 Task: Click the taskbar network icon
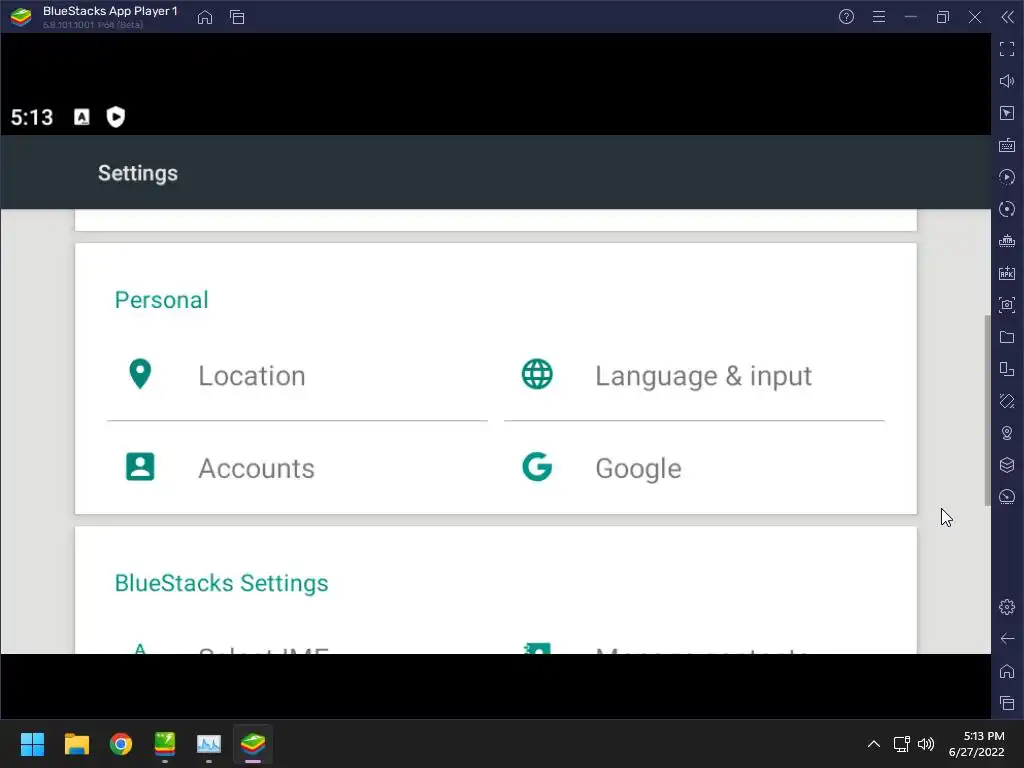(x=902, y=744)
